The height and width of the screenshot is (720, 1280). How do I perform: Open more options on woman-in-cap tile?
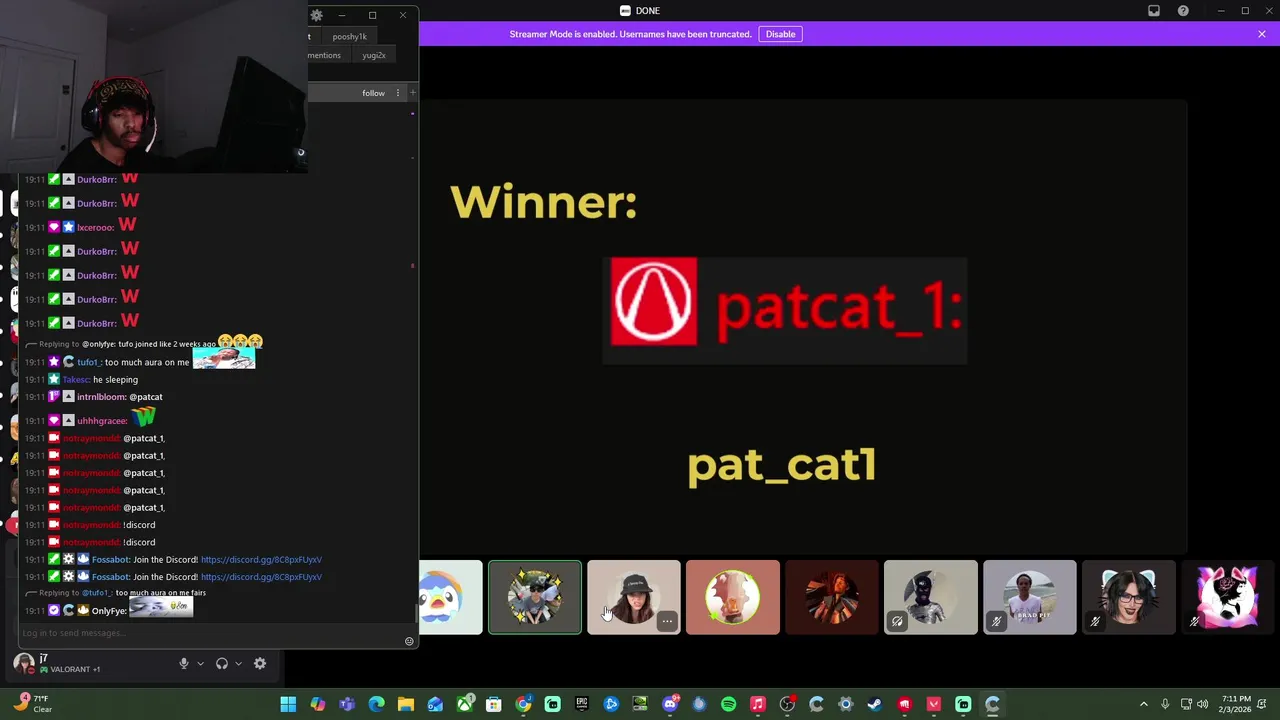667,622
